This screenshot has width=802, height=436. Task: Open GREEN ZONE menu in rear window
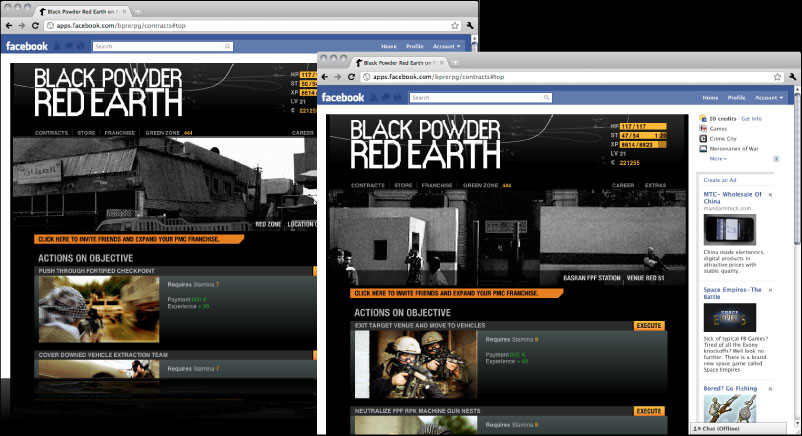coord(169,133)
